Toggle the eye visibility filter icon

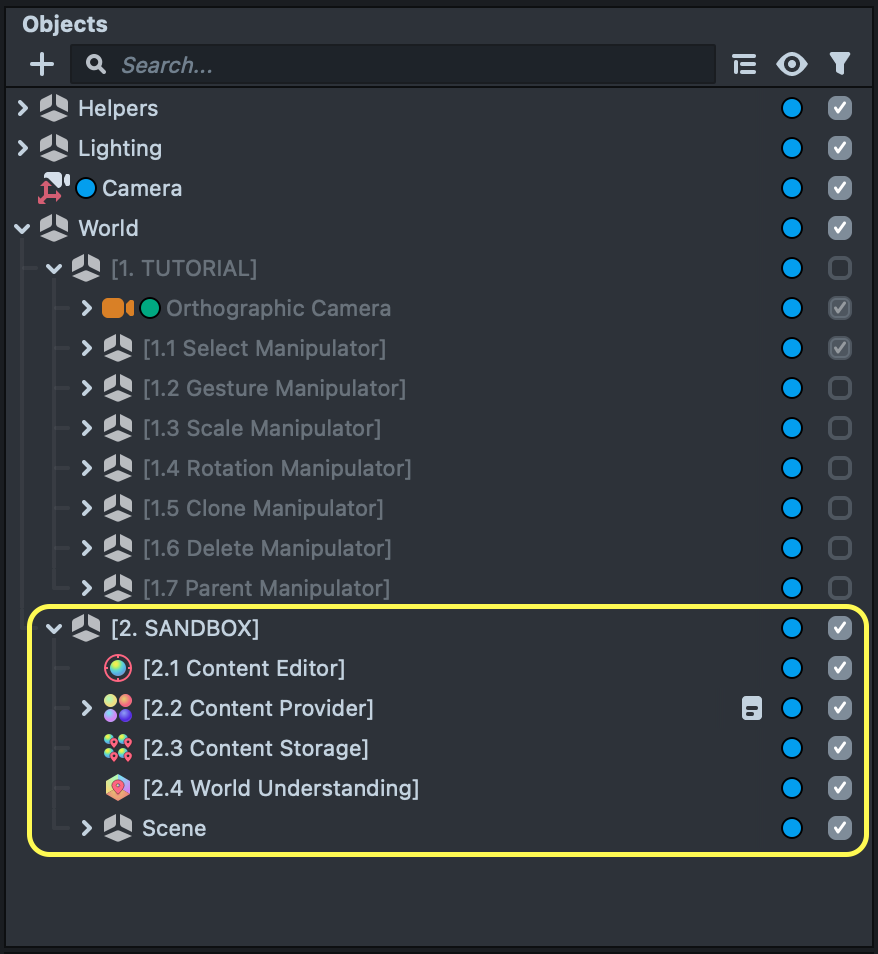(792, 65)
